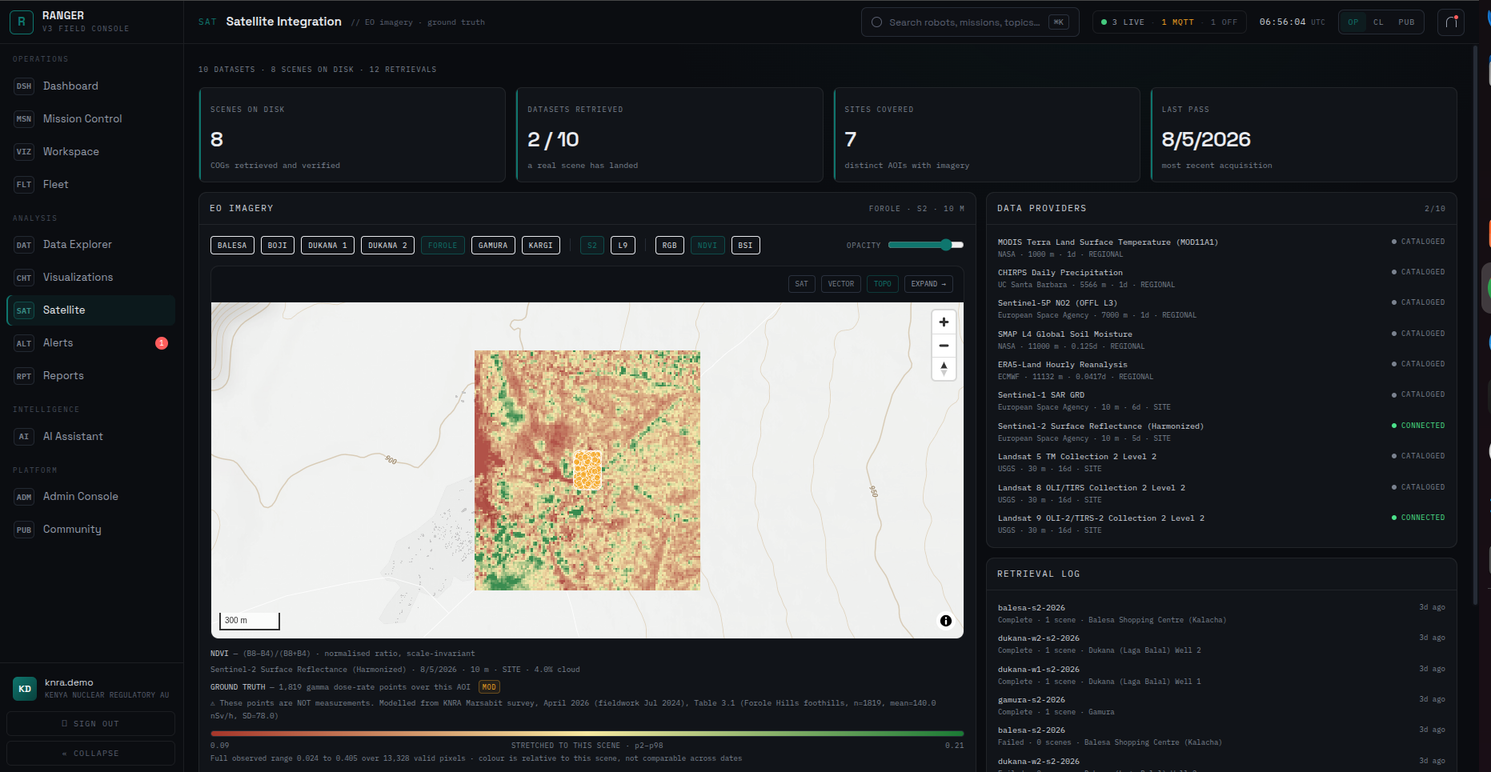This screenshot has width=1491, height=772.
Task: Open Dashboard from the sidebar
Action: click(90, 86)
